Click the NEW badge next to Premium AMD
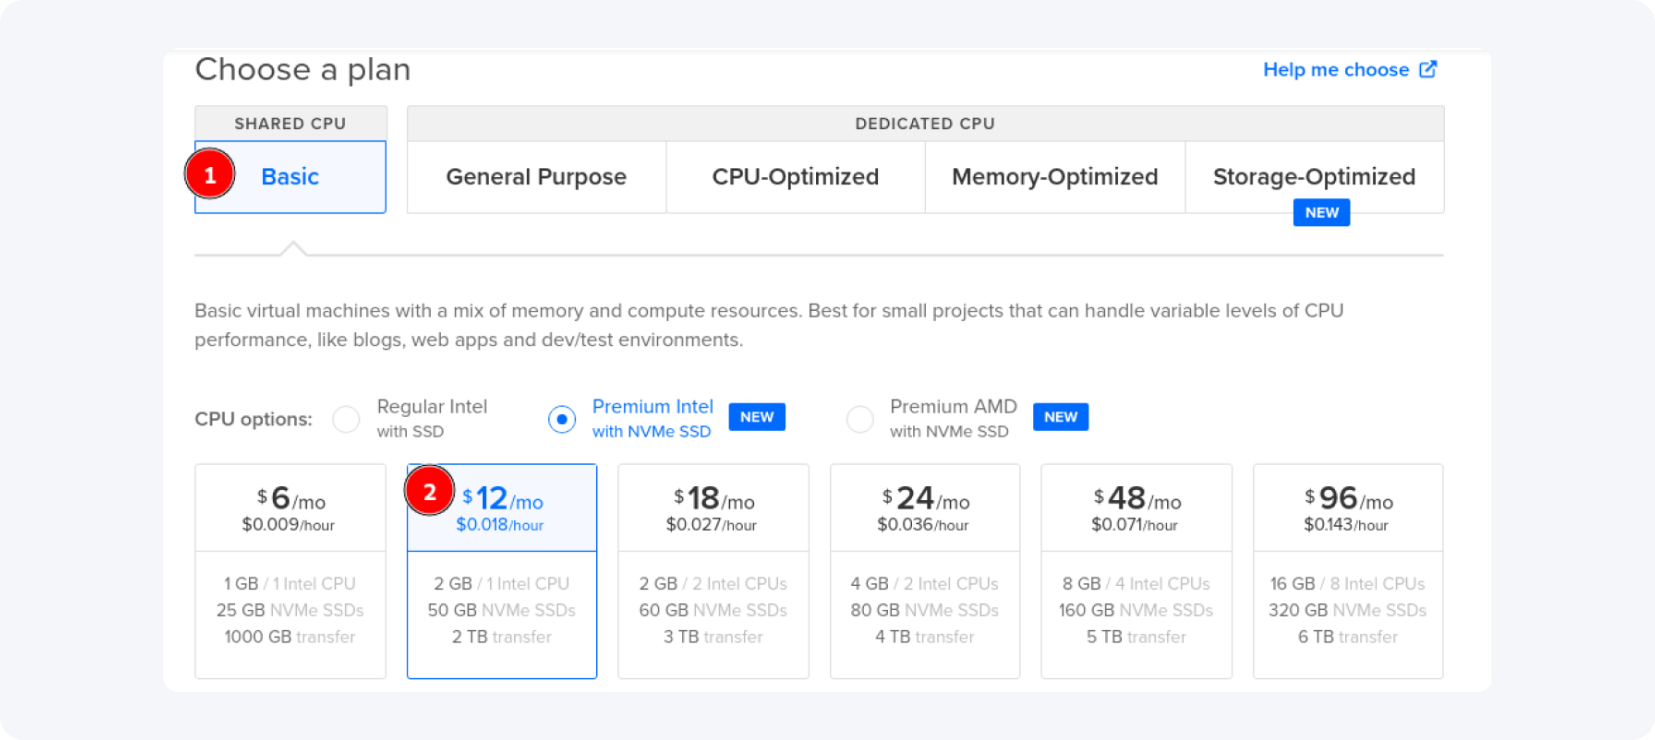Viewport: 1655px width, 740px height. 1060,417
